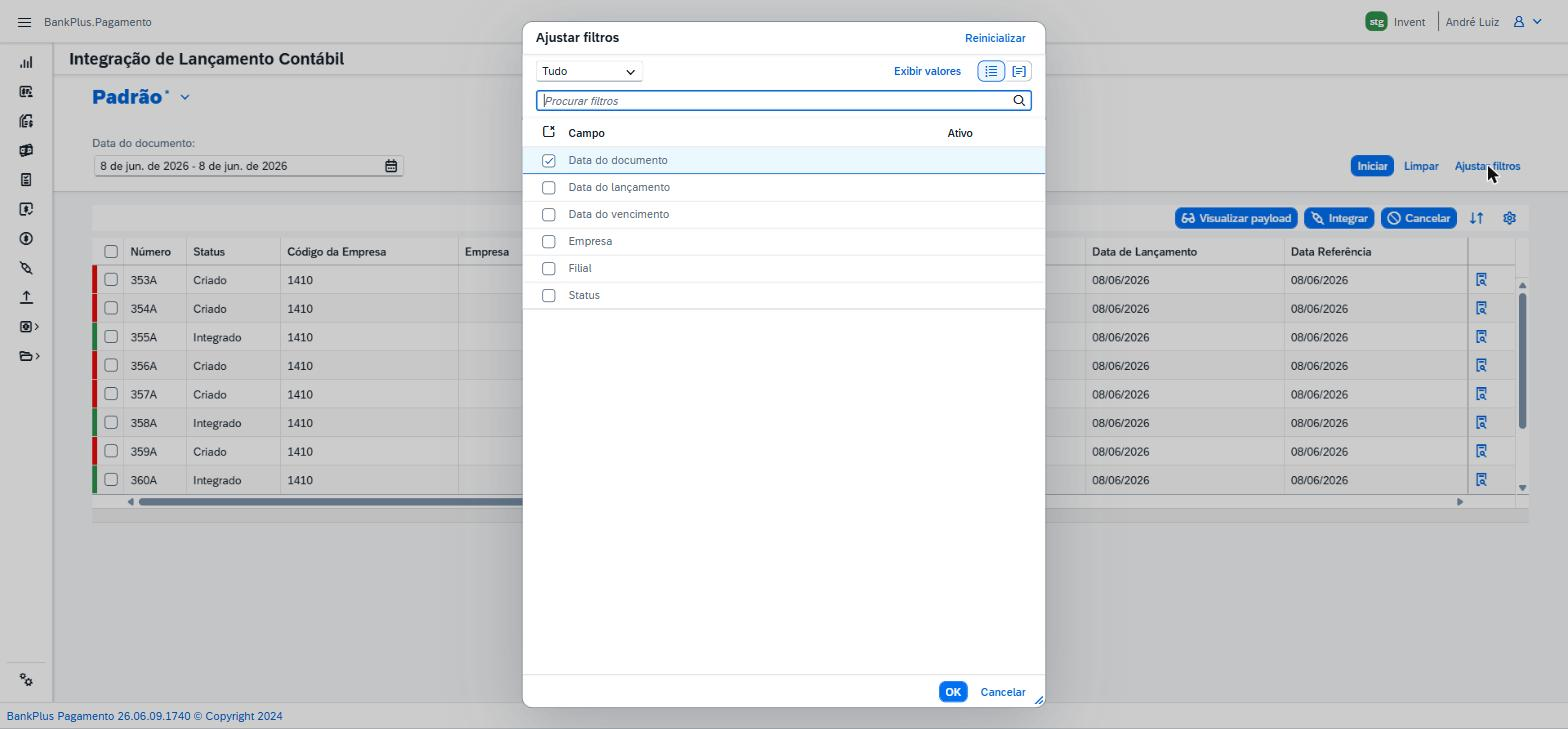This screenshot has height=729, width=1568.
Task: Open the calendar picker for Data do documento
Action: pyautogui.click(x=391, y=166)
